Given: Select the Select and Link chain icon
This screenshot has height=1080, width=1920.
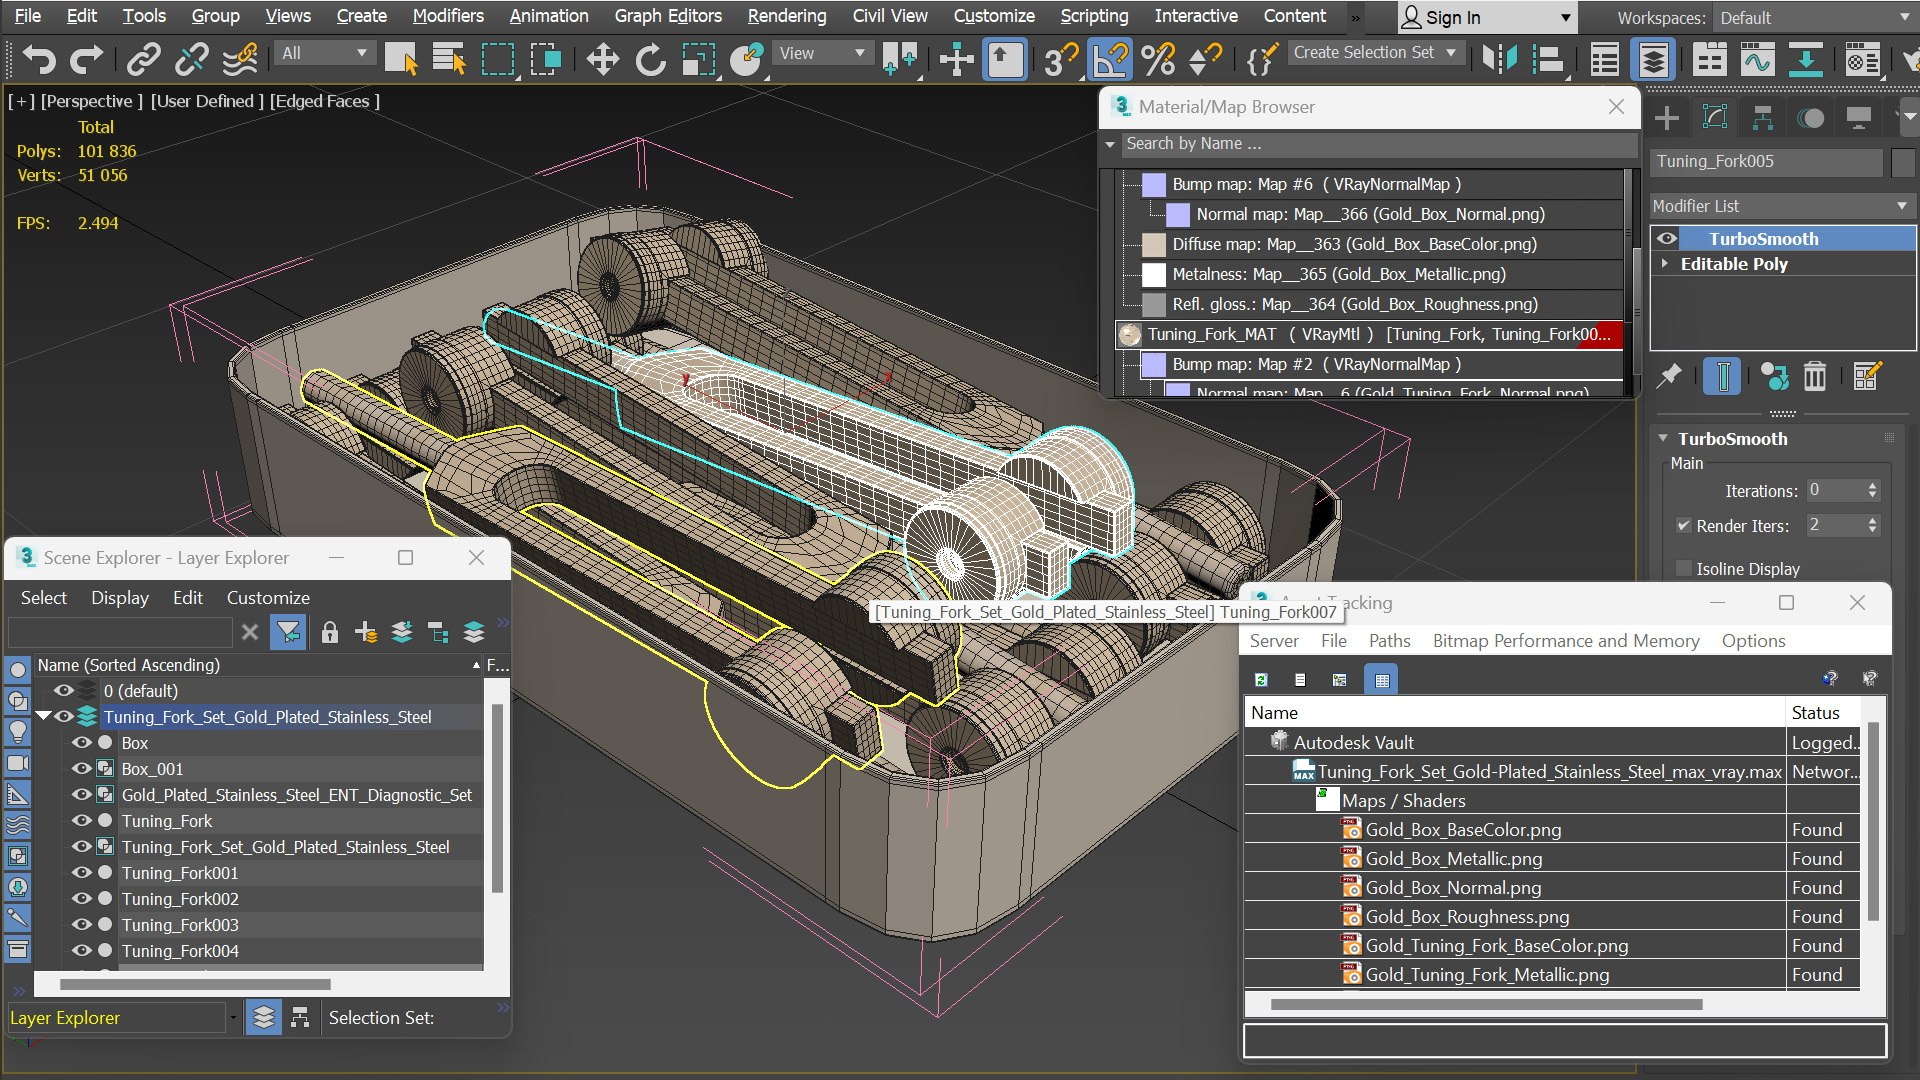Looking at the screenshot, I should (143, 60).
